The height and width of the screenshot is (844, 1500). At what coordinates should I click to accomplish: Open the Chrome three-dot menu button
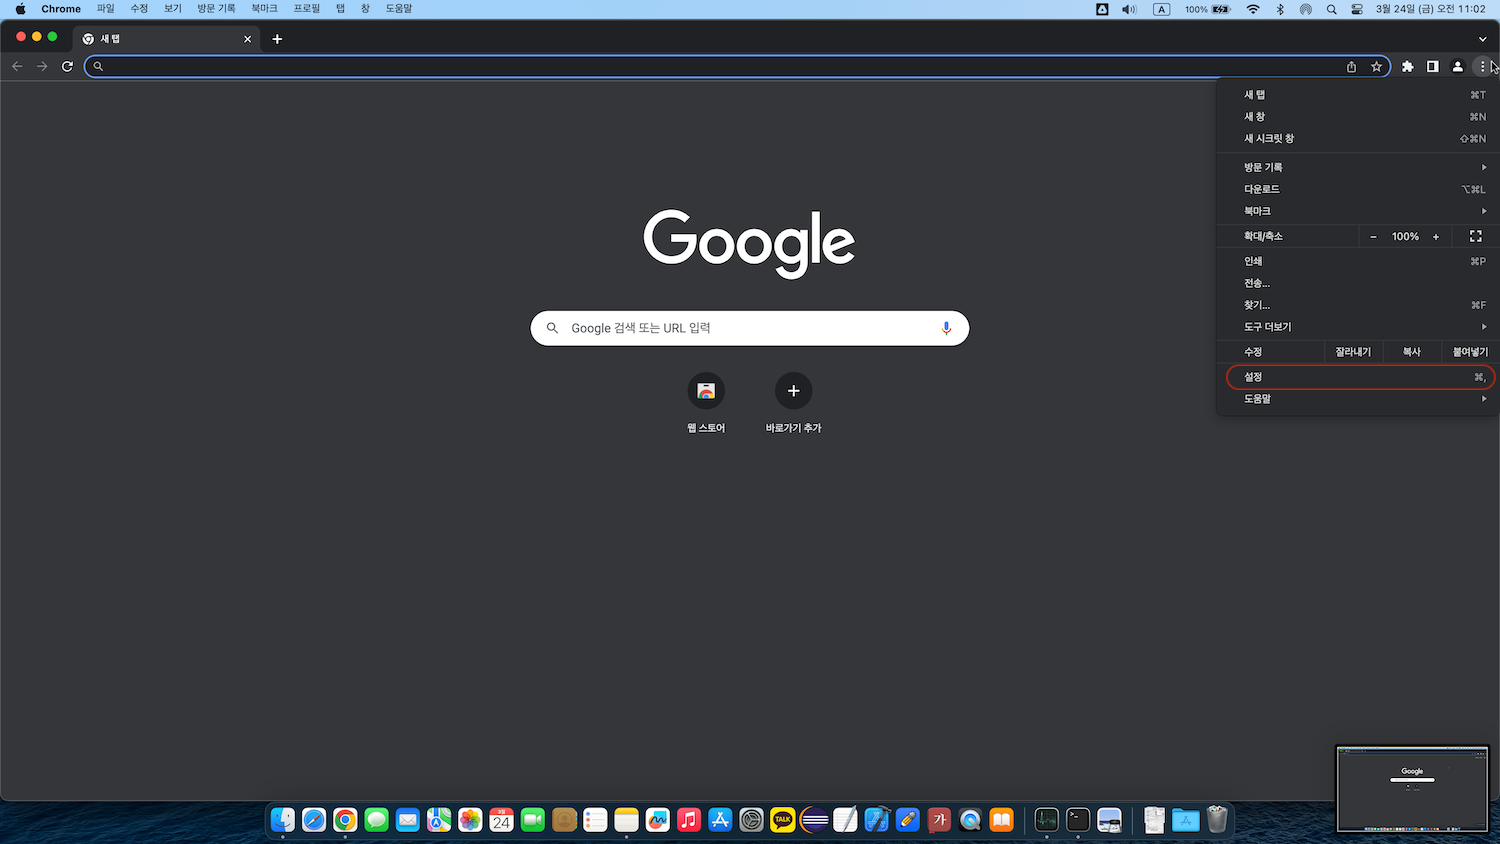[1482, 66]
